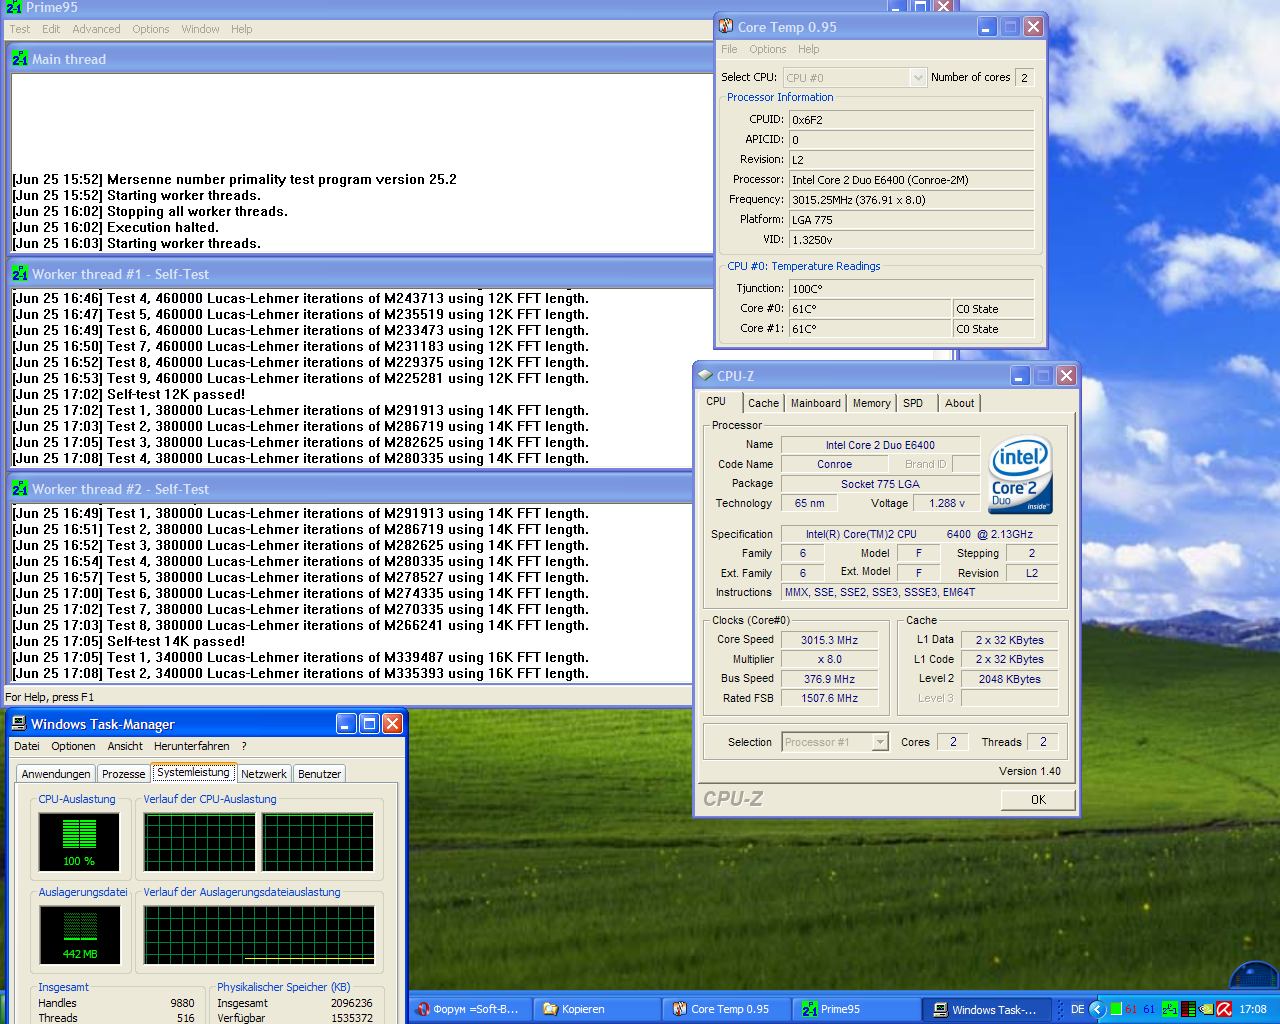
Task: Click the taskbar clock showing 17:08
Action: coord(1253,1009)
